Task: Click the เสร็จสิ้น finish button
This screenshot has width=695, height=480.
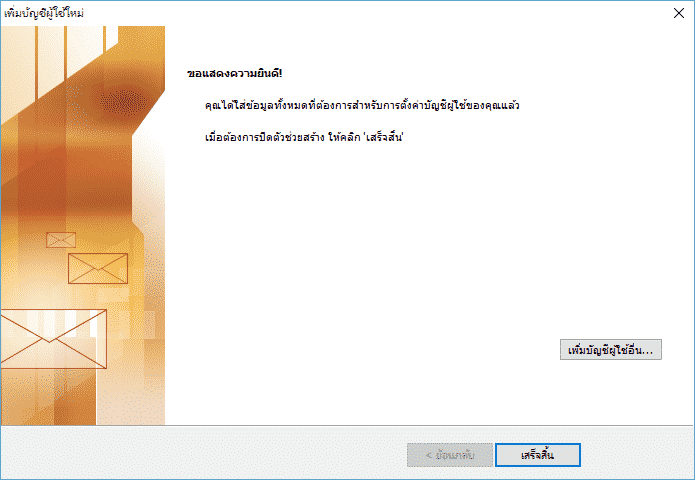Action: point(538,455)
